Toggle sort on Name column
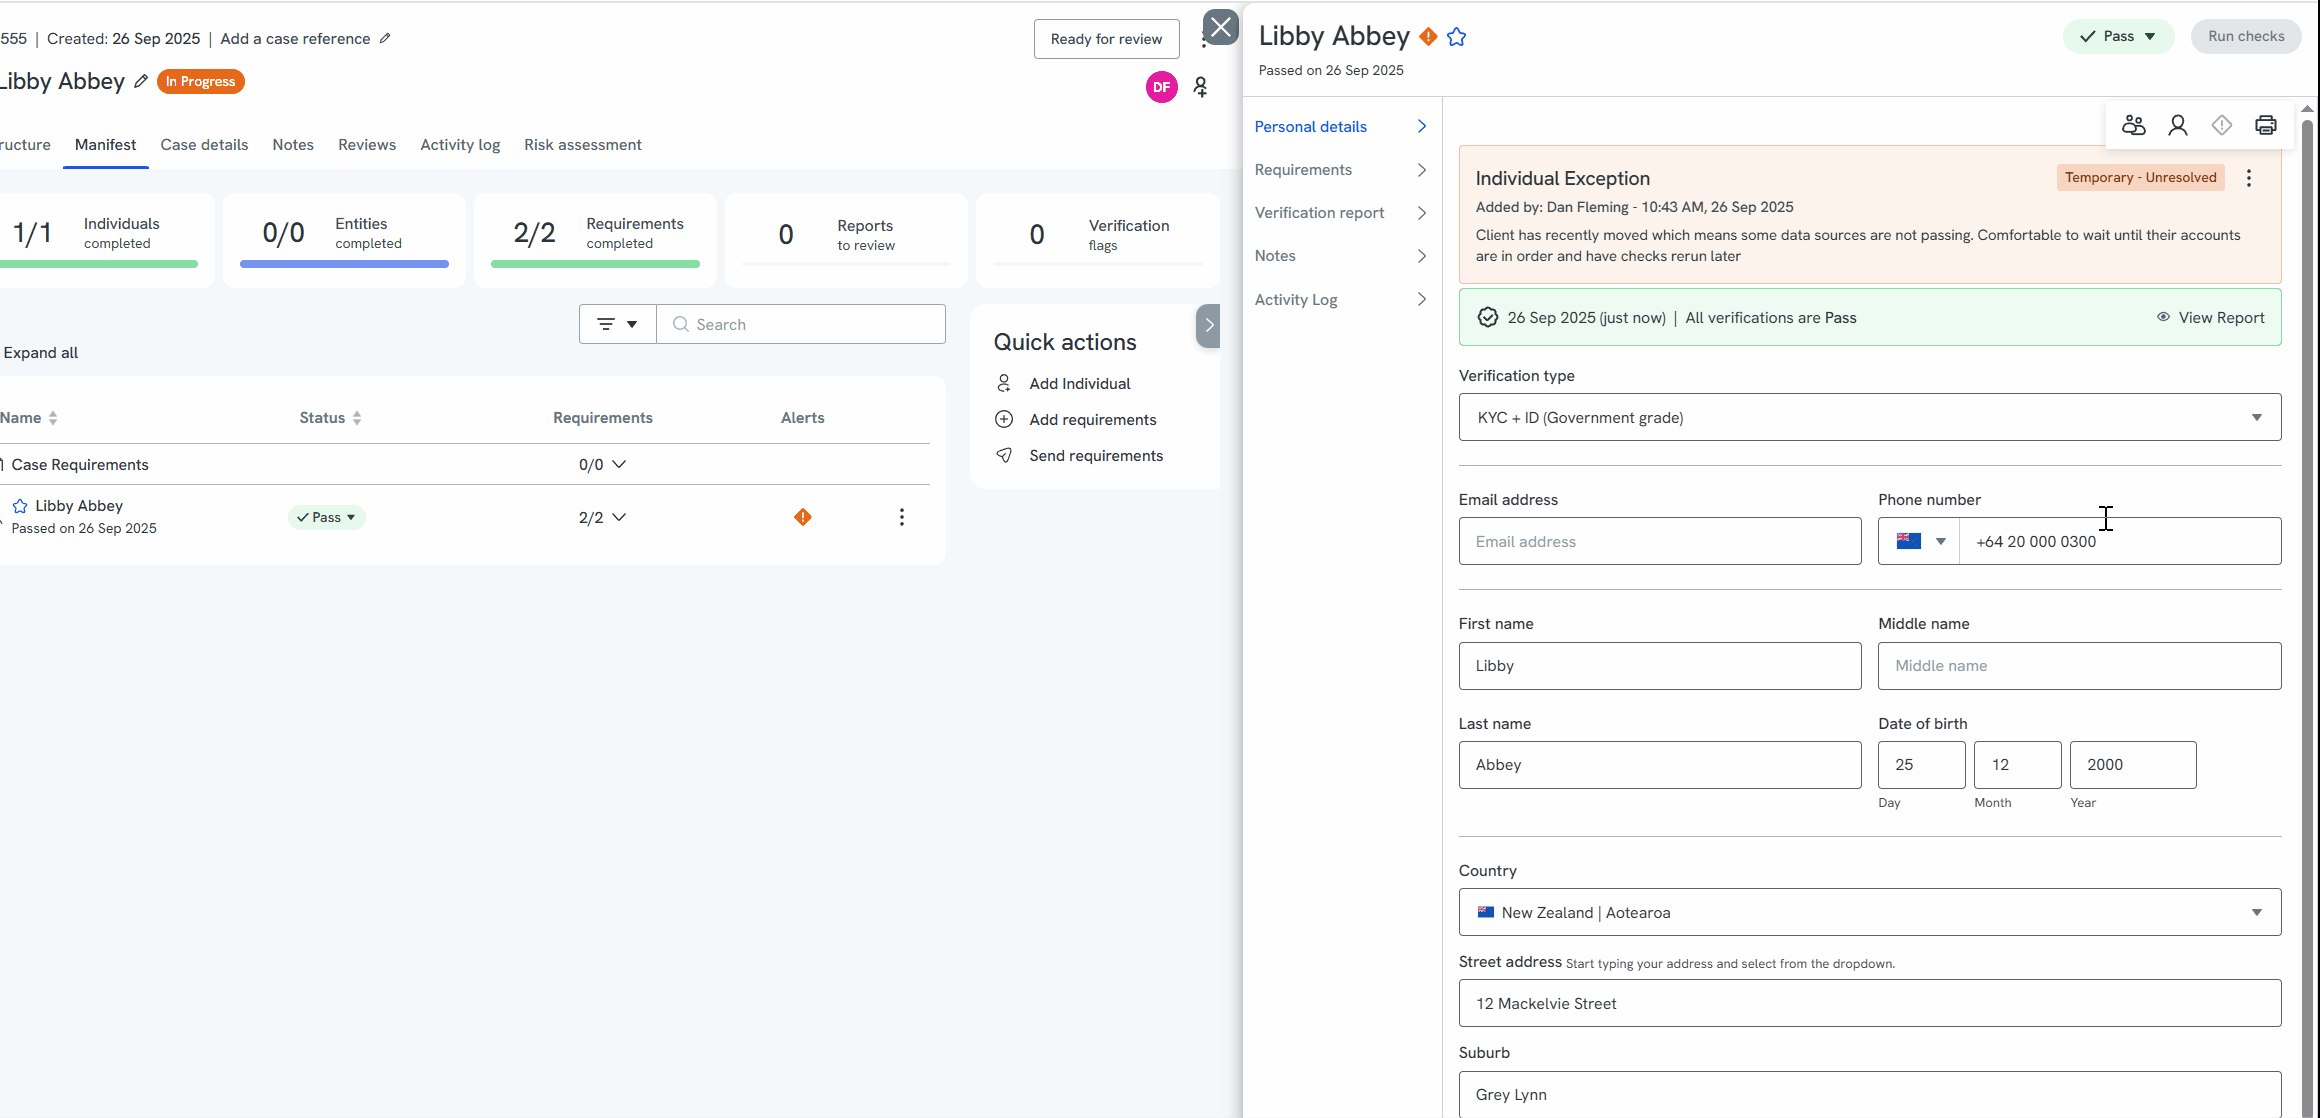 [x=53, y=418]
